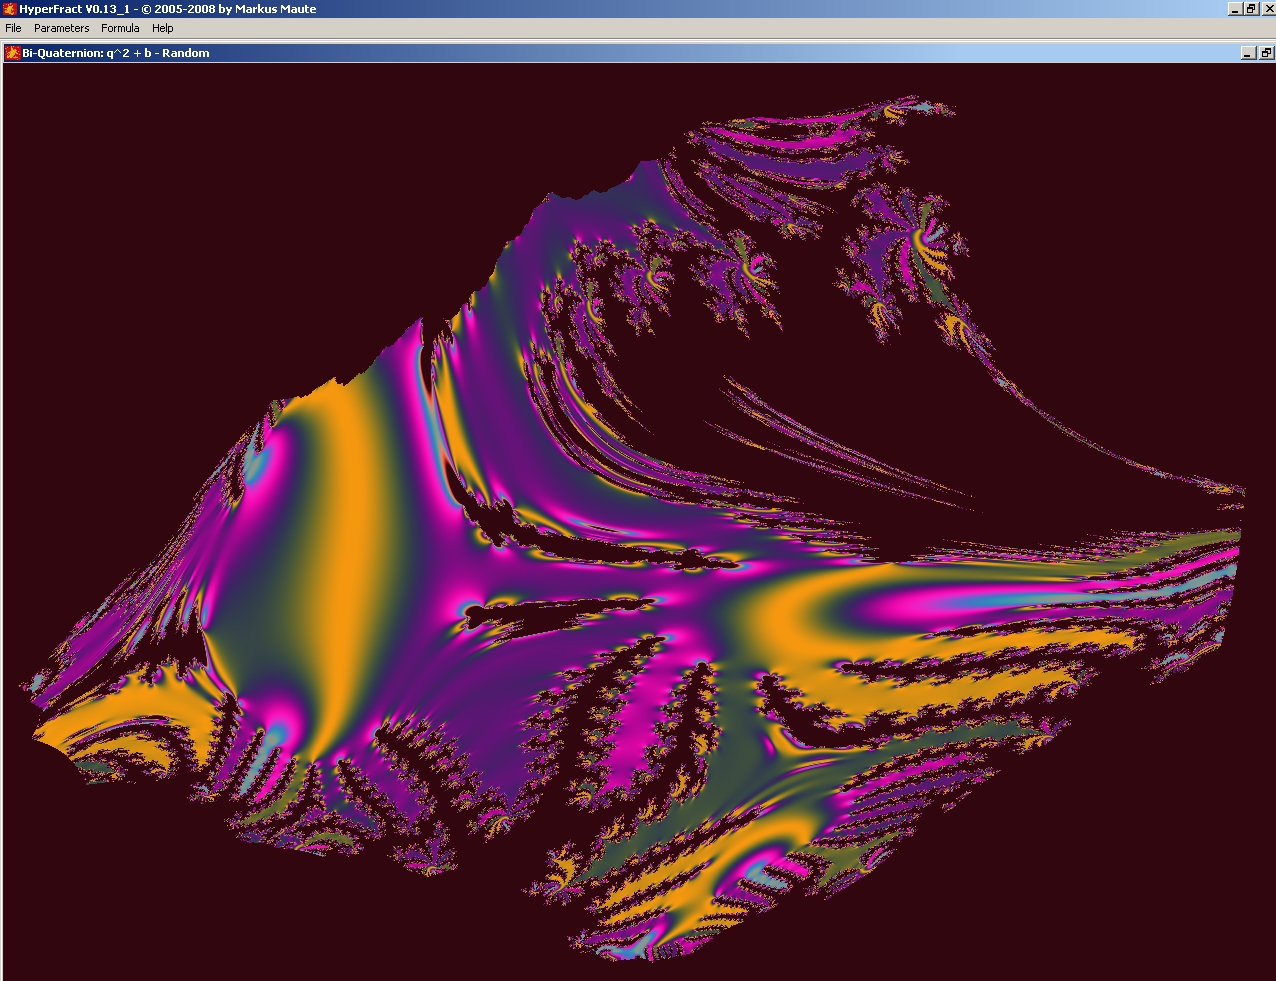Minimize the HyperFract main window
The height and width of the screenshot is (981, 1276).
1235,9
